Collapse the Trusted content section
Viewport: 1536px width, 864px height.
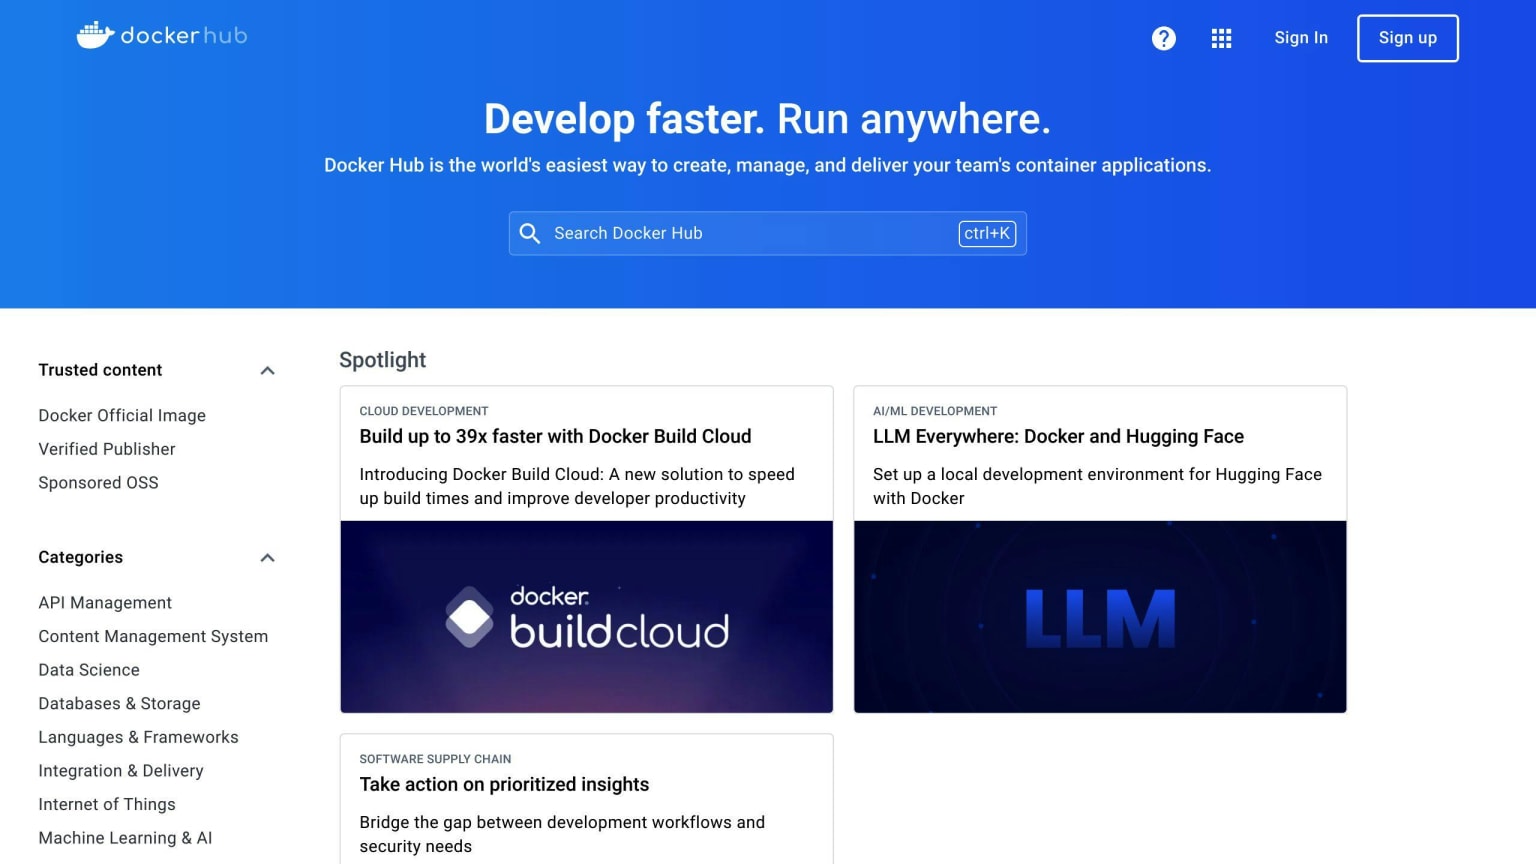267,370
